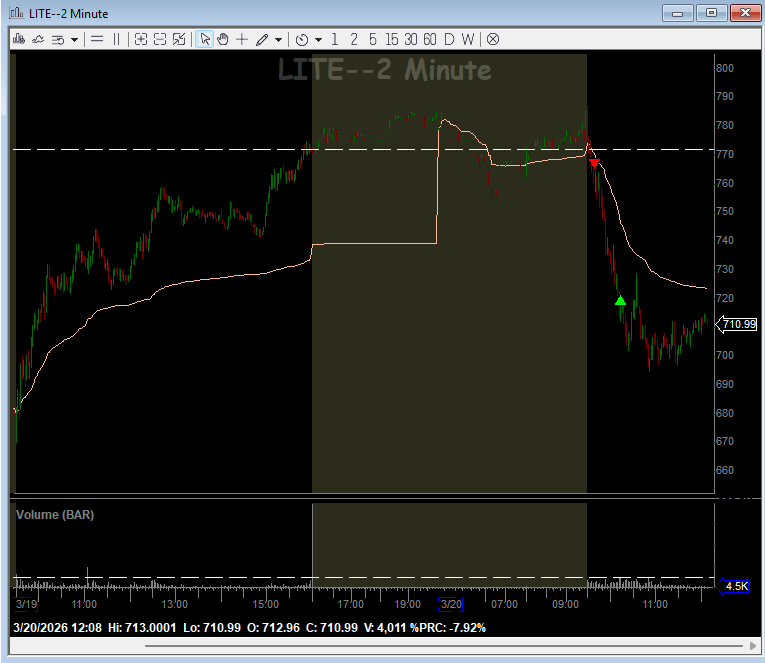
Task: Select the pencil drawing tool
Action: coord(262,39)
